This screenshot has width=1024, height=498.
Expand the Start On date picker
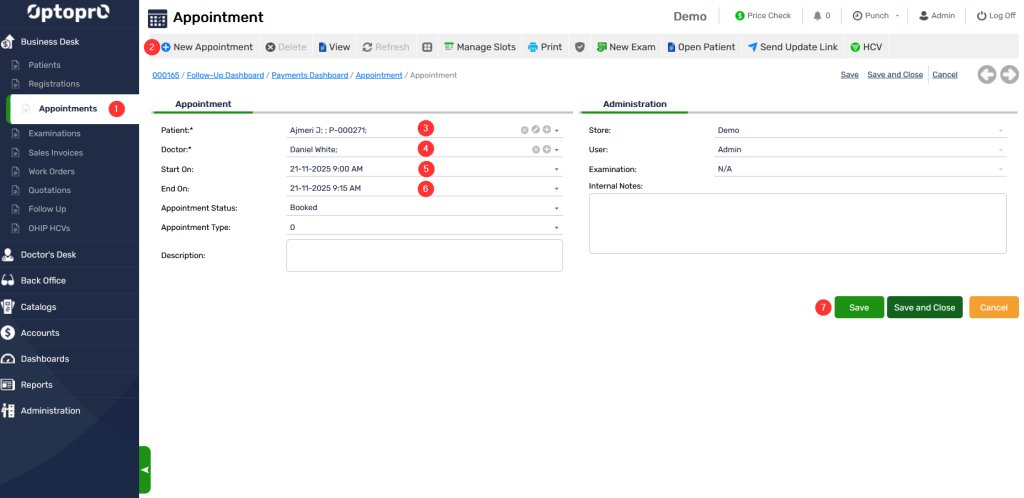pyautogui.click(x=556, y=169)
